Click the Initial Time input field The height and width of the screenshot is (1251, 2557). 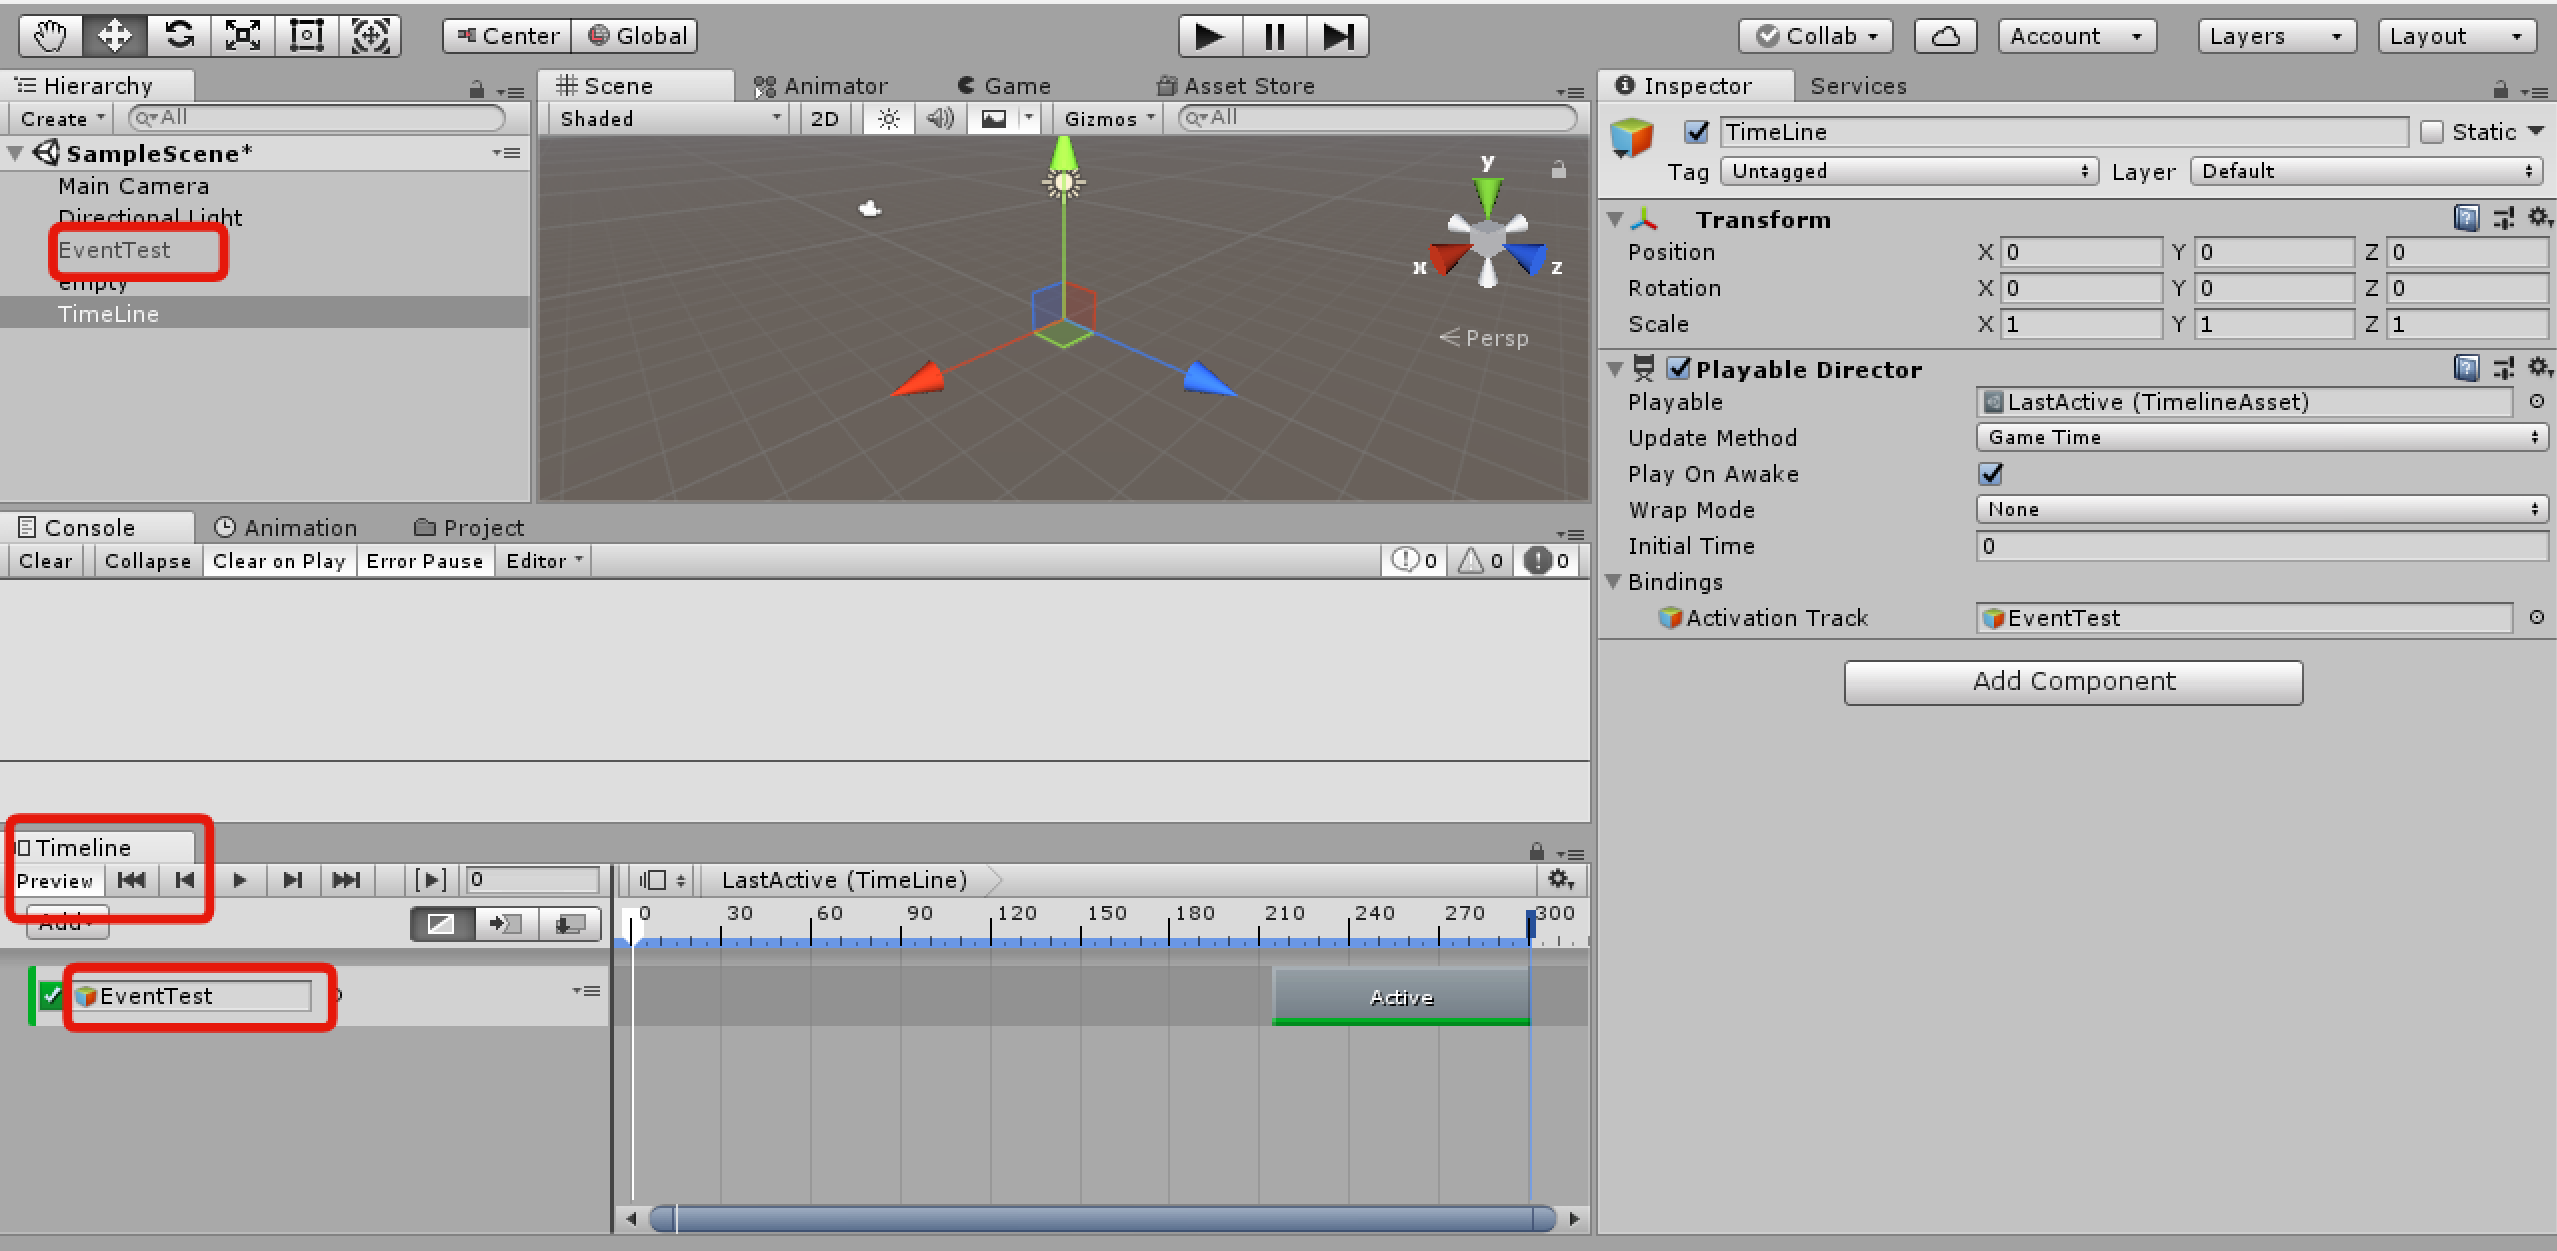[x=2260, y=546]
